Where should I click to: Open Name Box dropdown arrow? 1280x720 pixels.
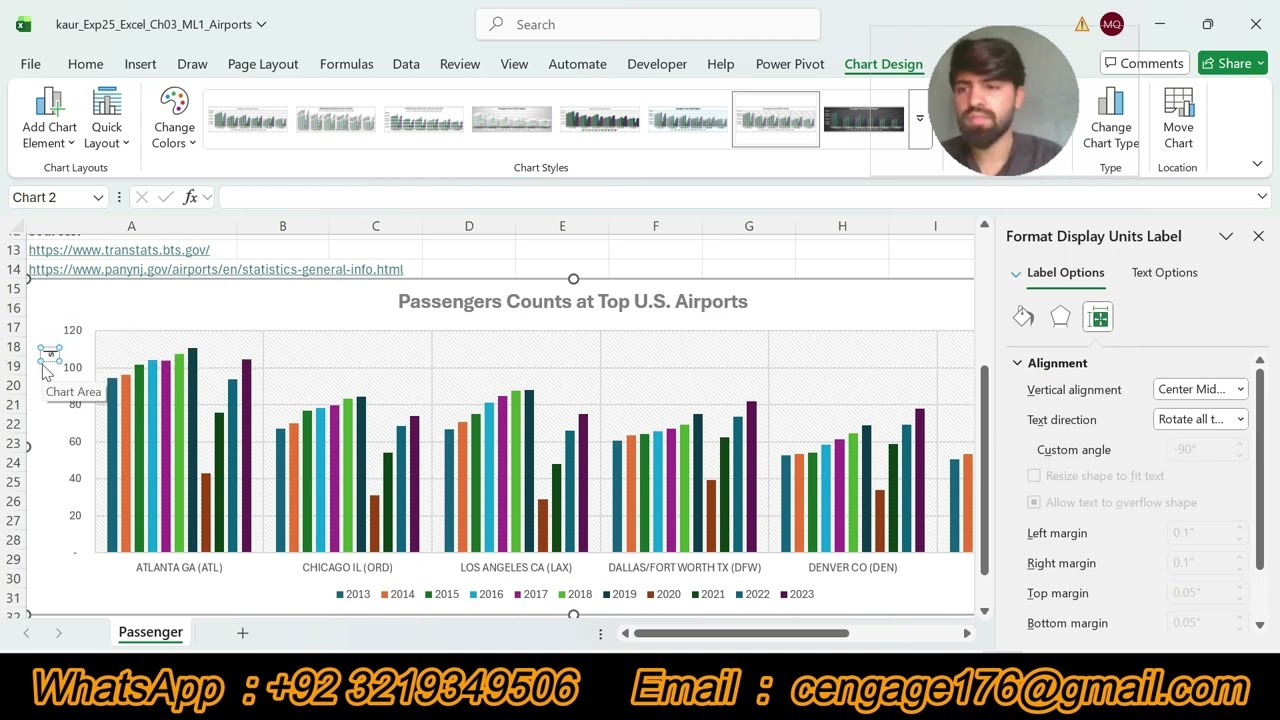[x=98, y=197]
